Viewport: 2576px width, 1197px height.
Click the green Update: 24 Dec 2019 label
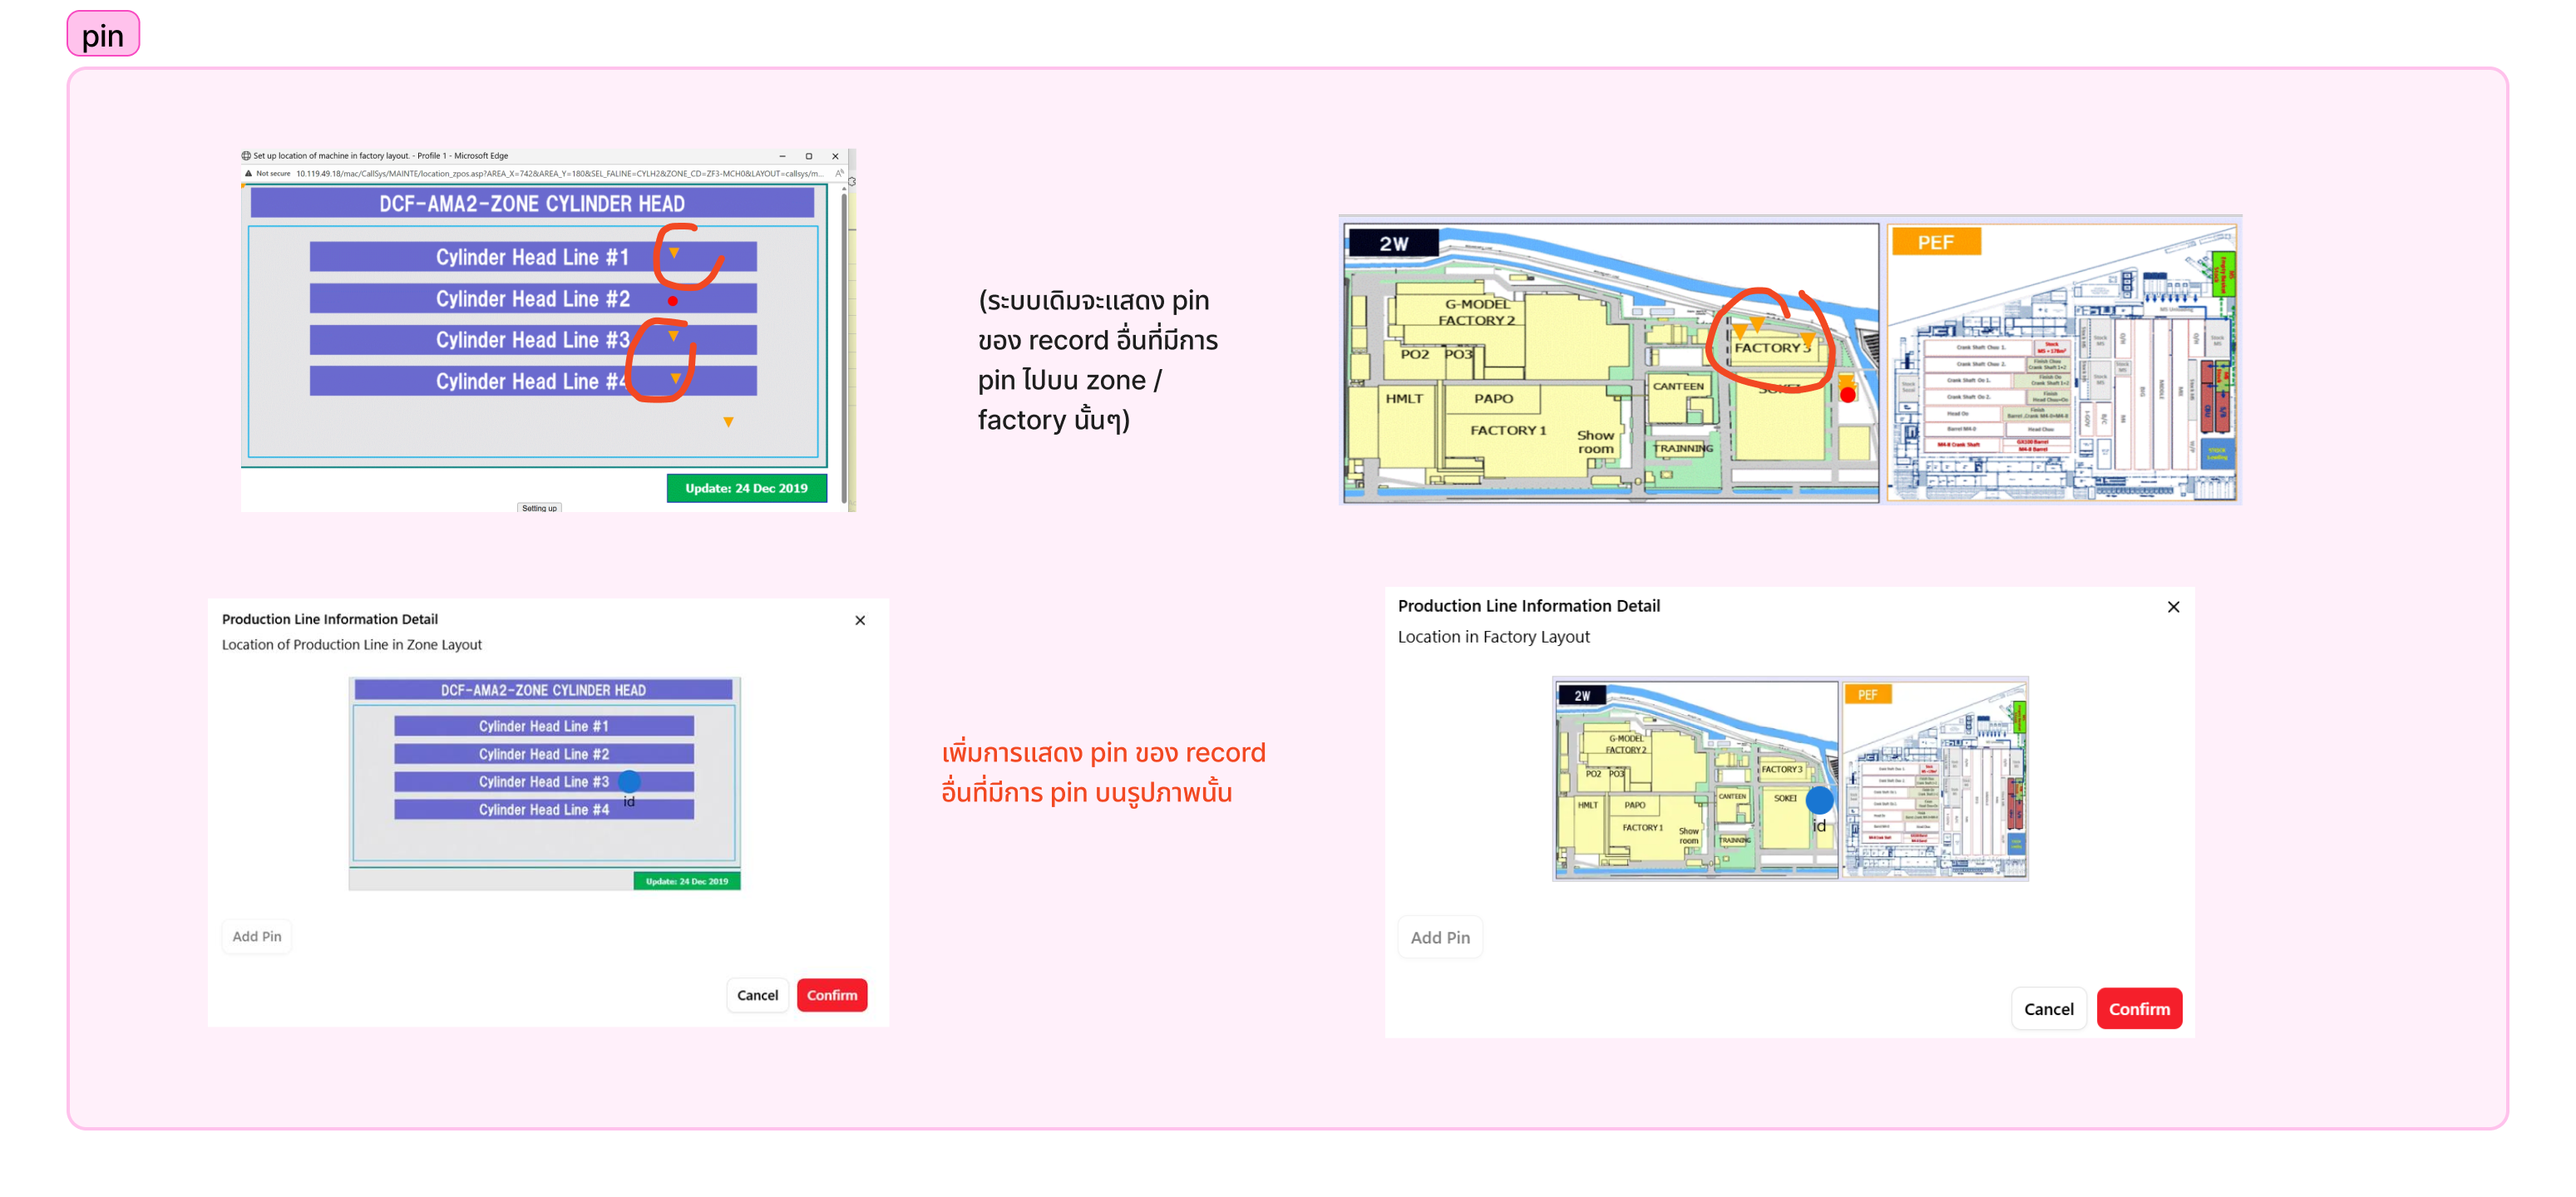pyautogui.click(x=746, y=488)
